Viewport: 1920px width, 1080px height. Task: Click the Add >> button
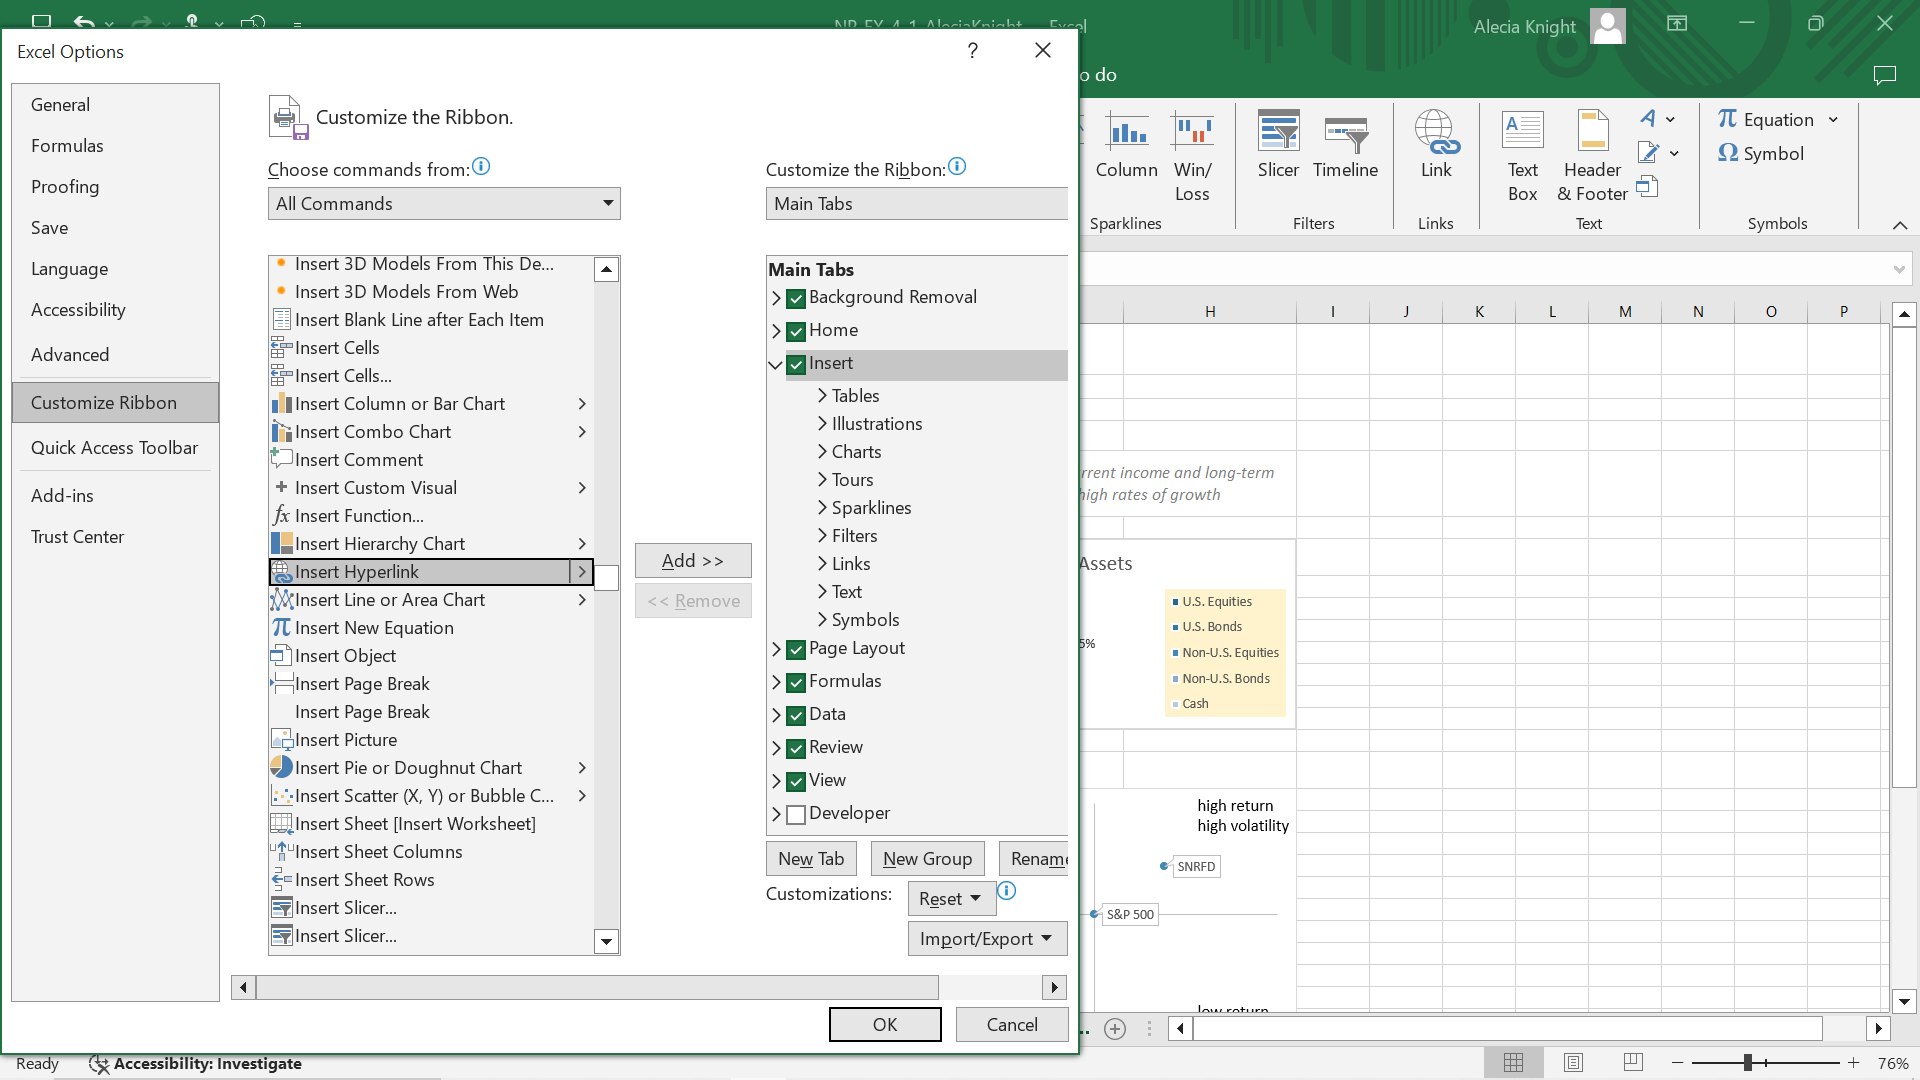[x=693, y=560]
